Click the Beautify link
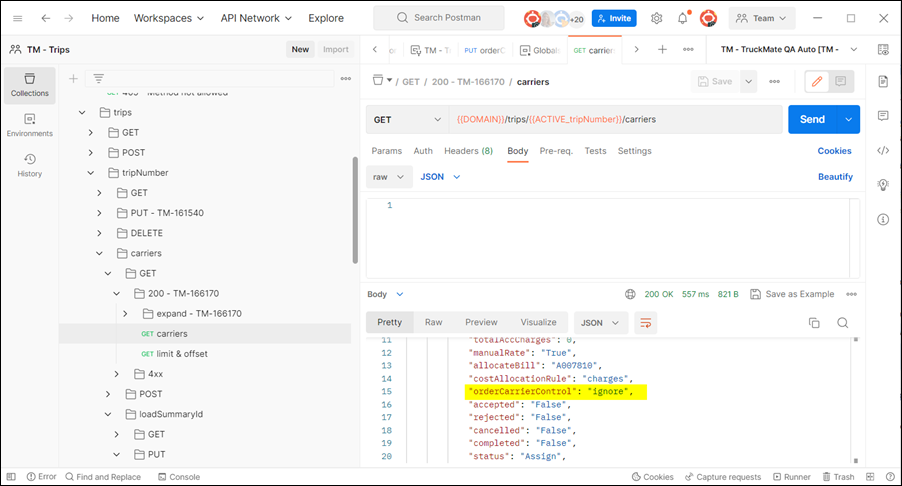The image size is (902, 486). coord(835,177)
